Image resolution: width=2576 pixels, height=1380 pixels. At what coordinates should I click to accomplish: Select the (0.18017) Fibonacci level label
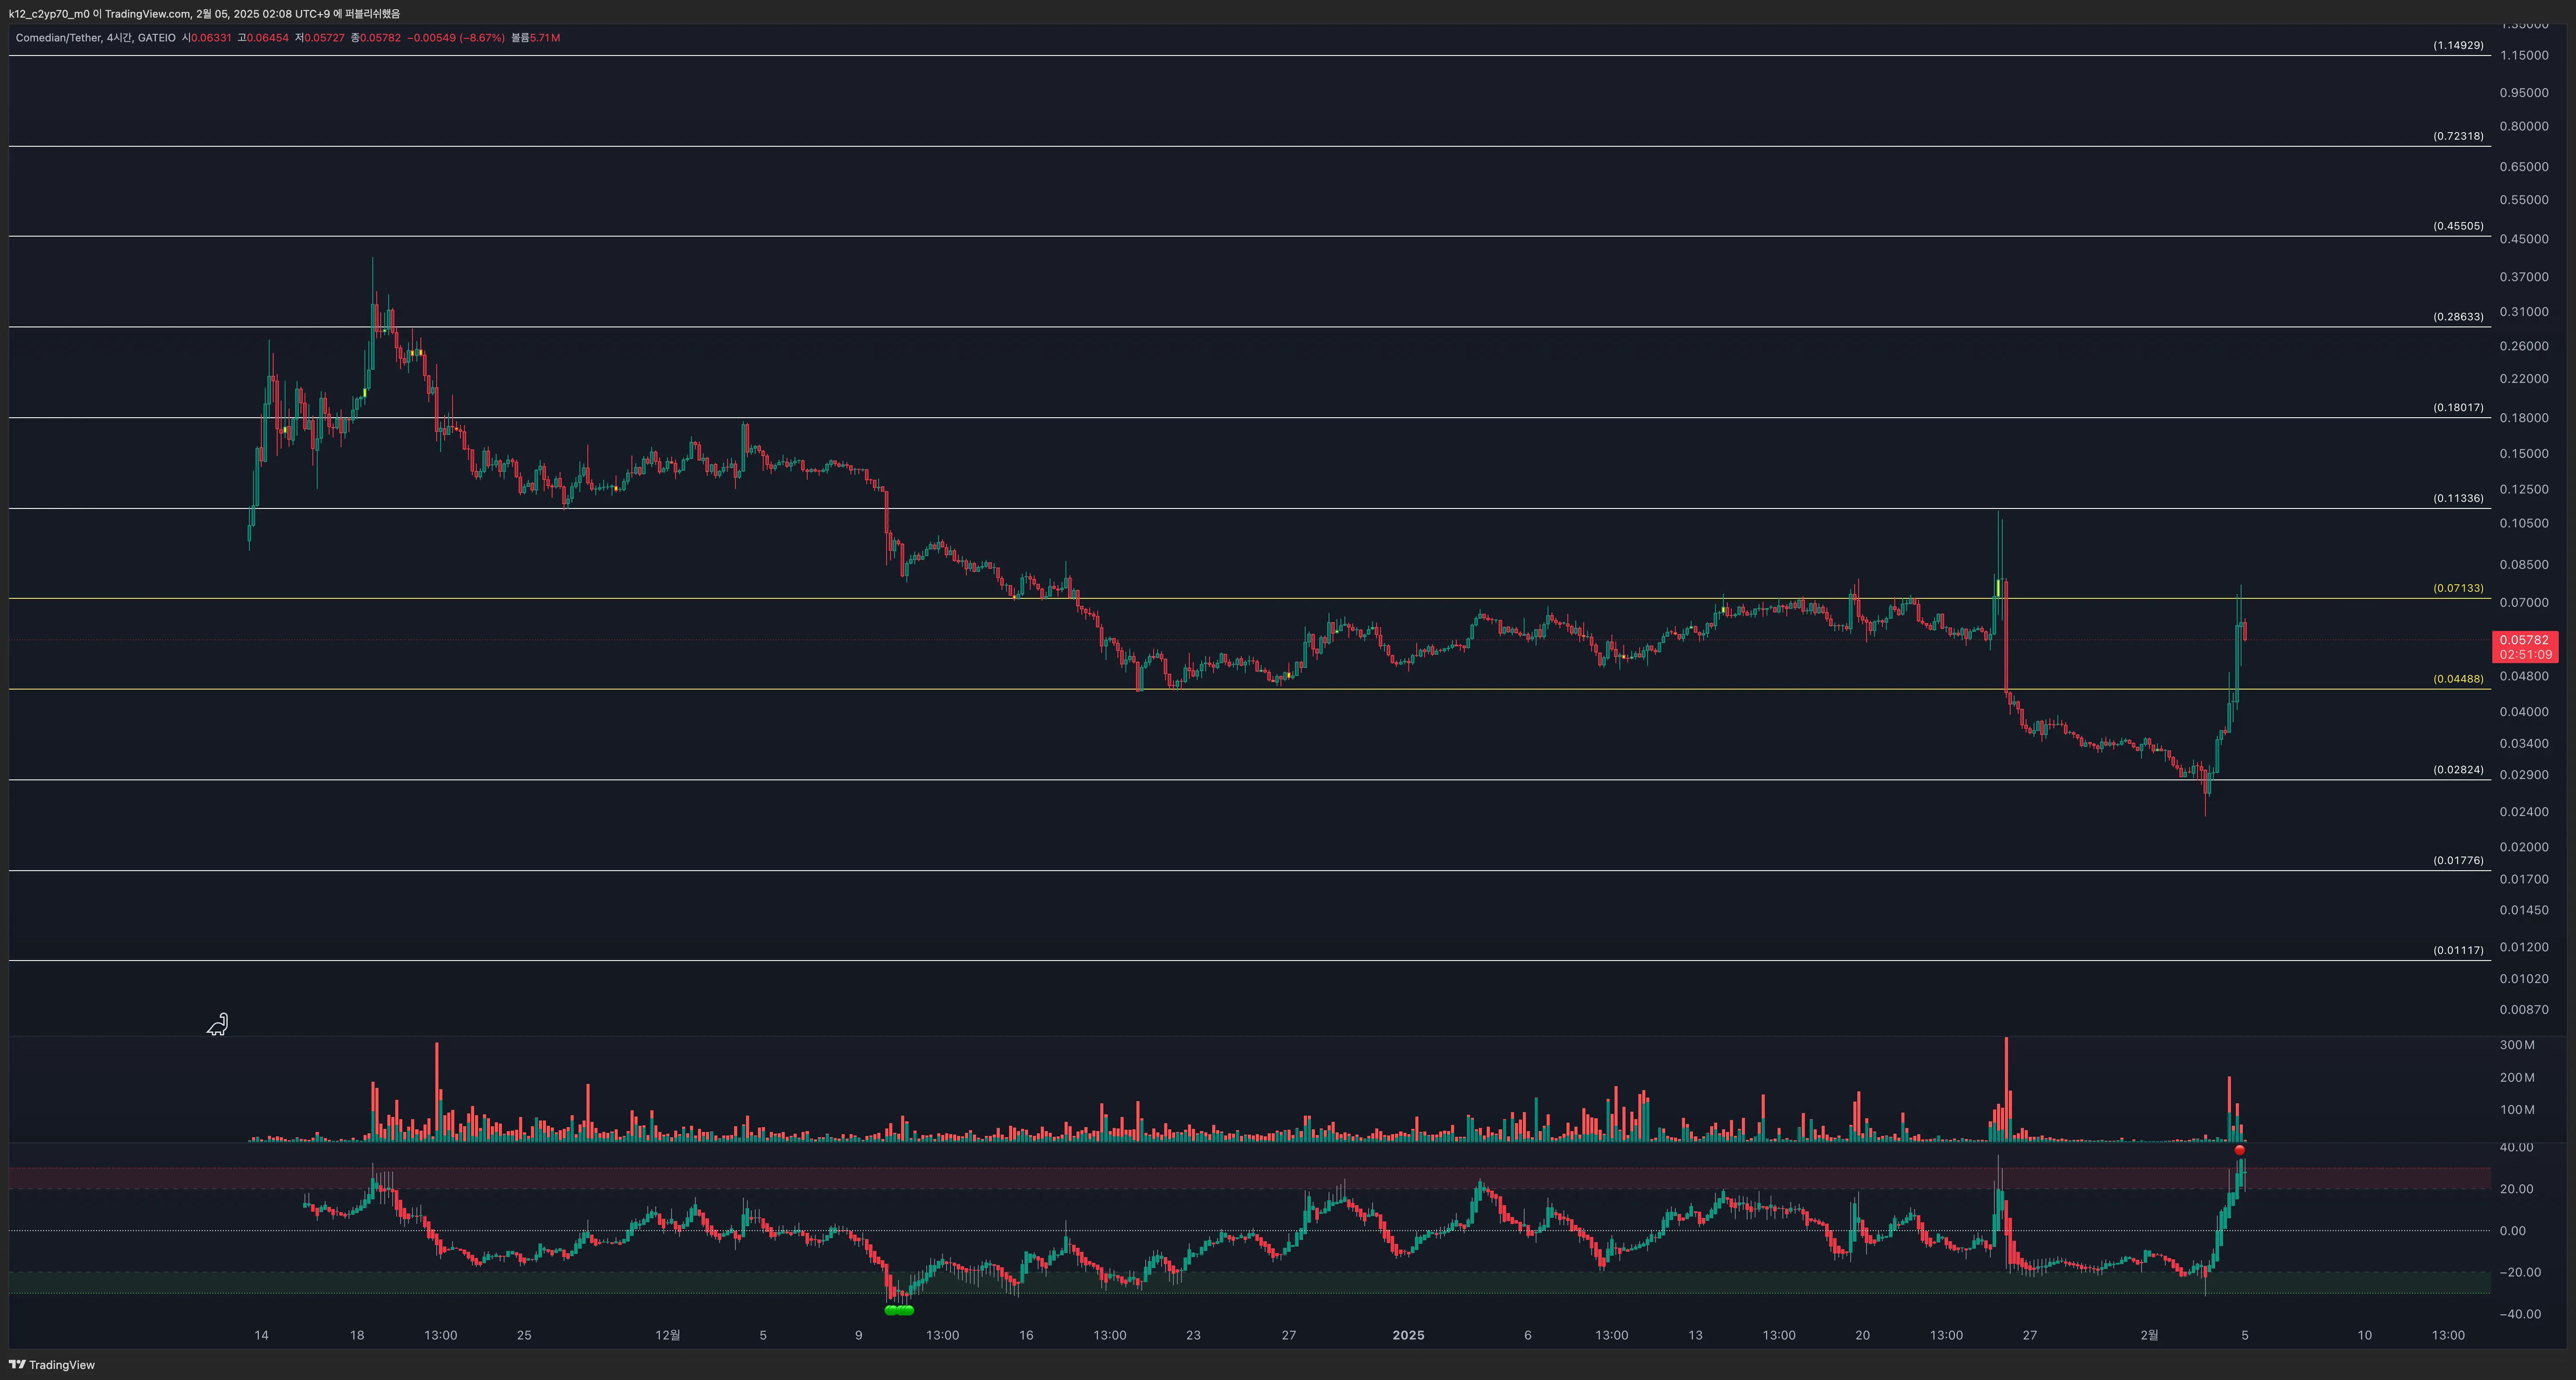[x=2458, y=408]
